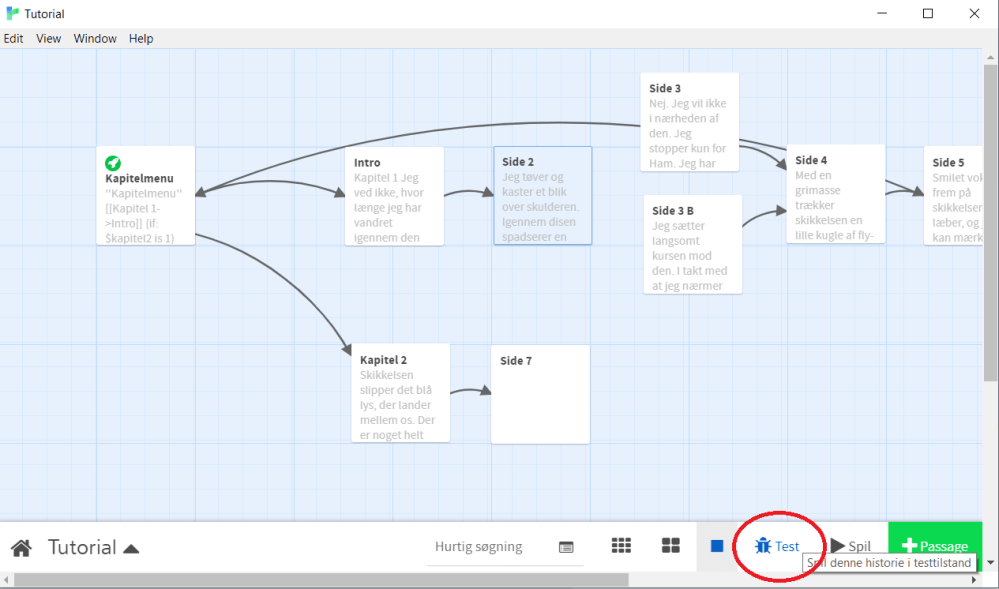
Task: Click the Test bug button
Action: pos(778,546)
